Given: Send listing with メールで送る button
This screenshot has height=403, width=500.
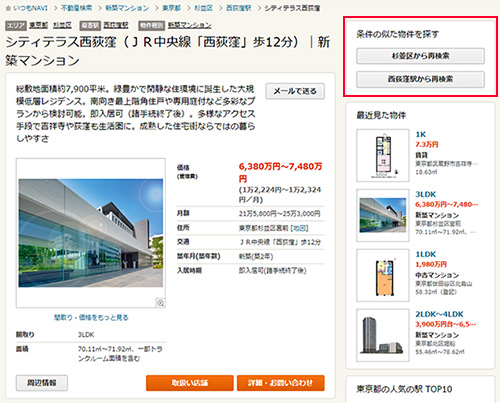Looking at the screenshot, I should tap(295, 91).
